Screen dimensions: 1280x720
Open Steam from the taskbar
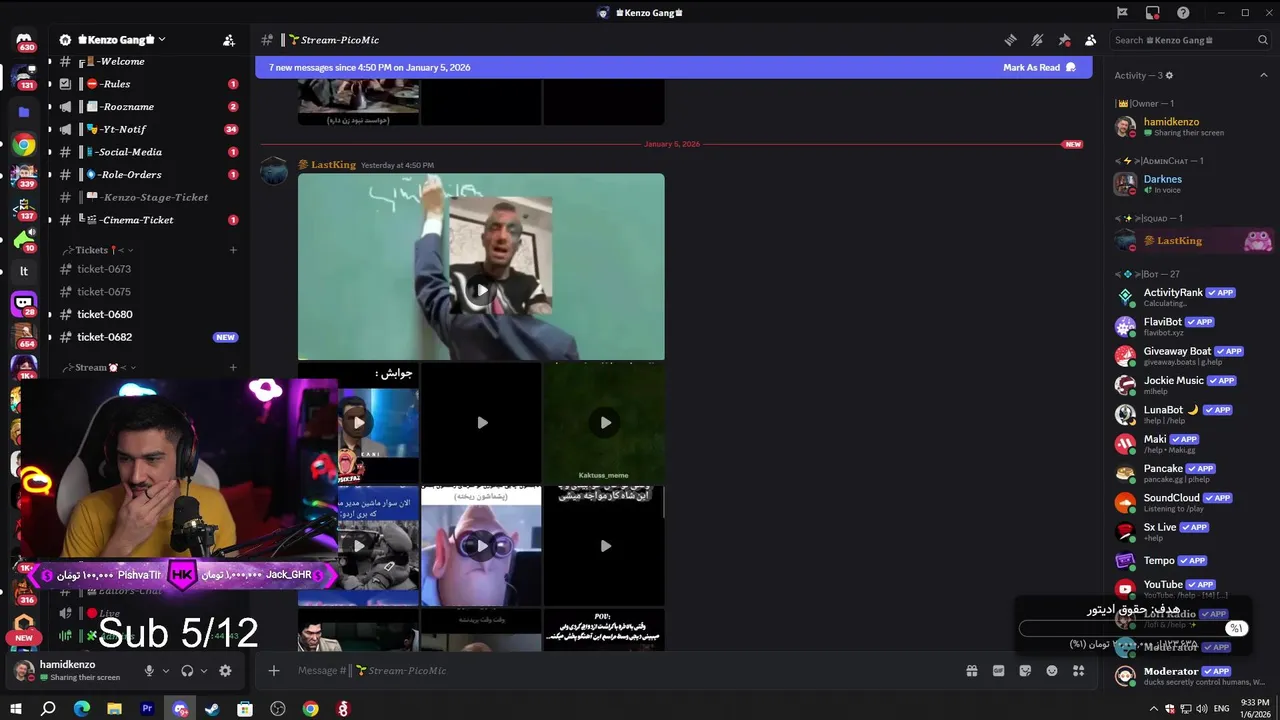[x=212, y=709]
